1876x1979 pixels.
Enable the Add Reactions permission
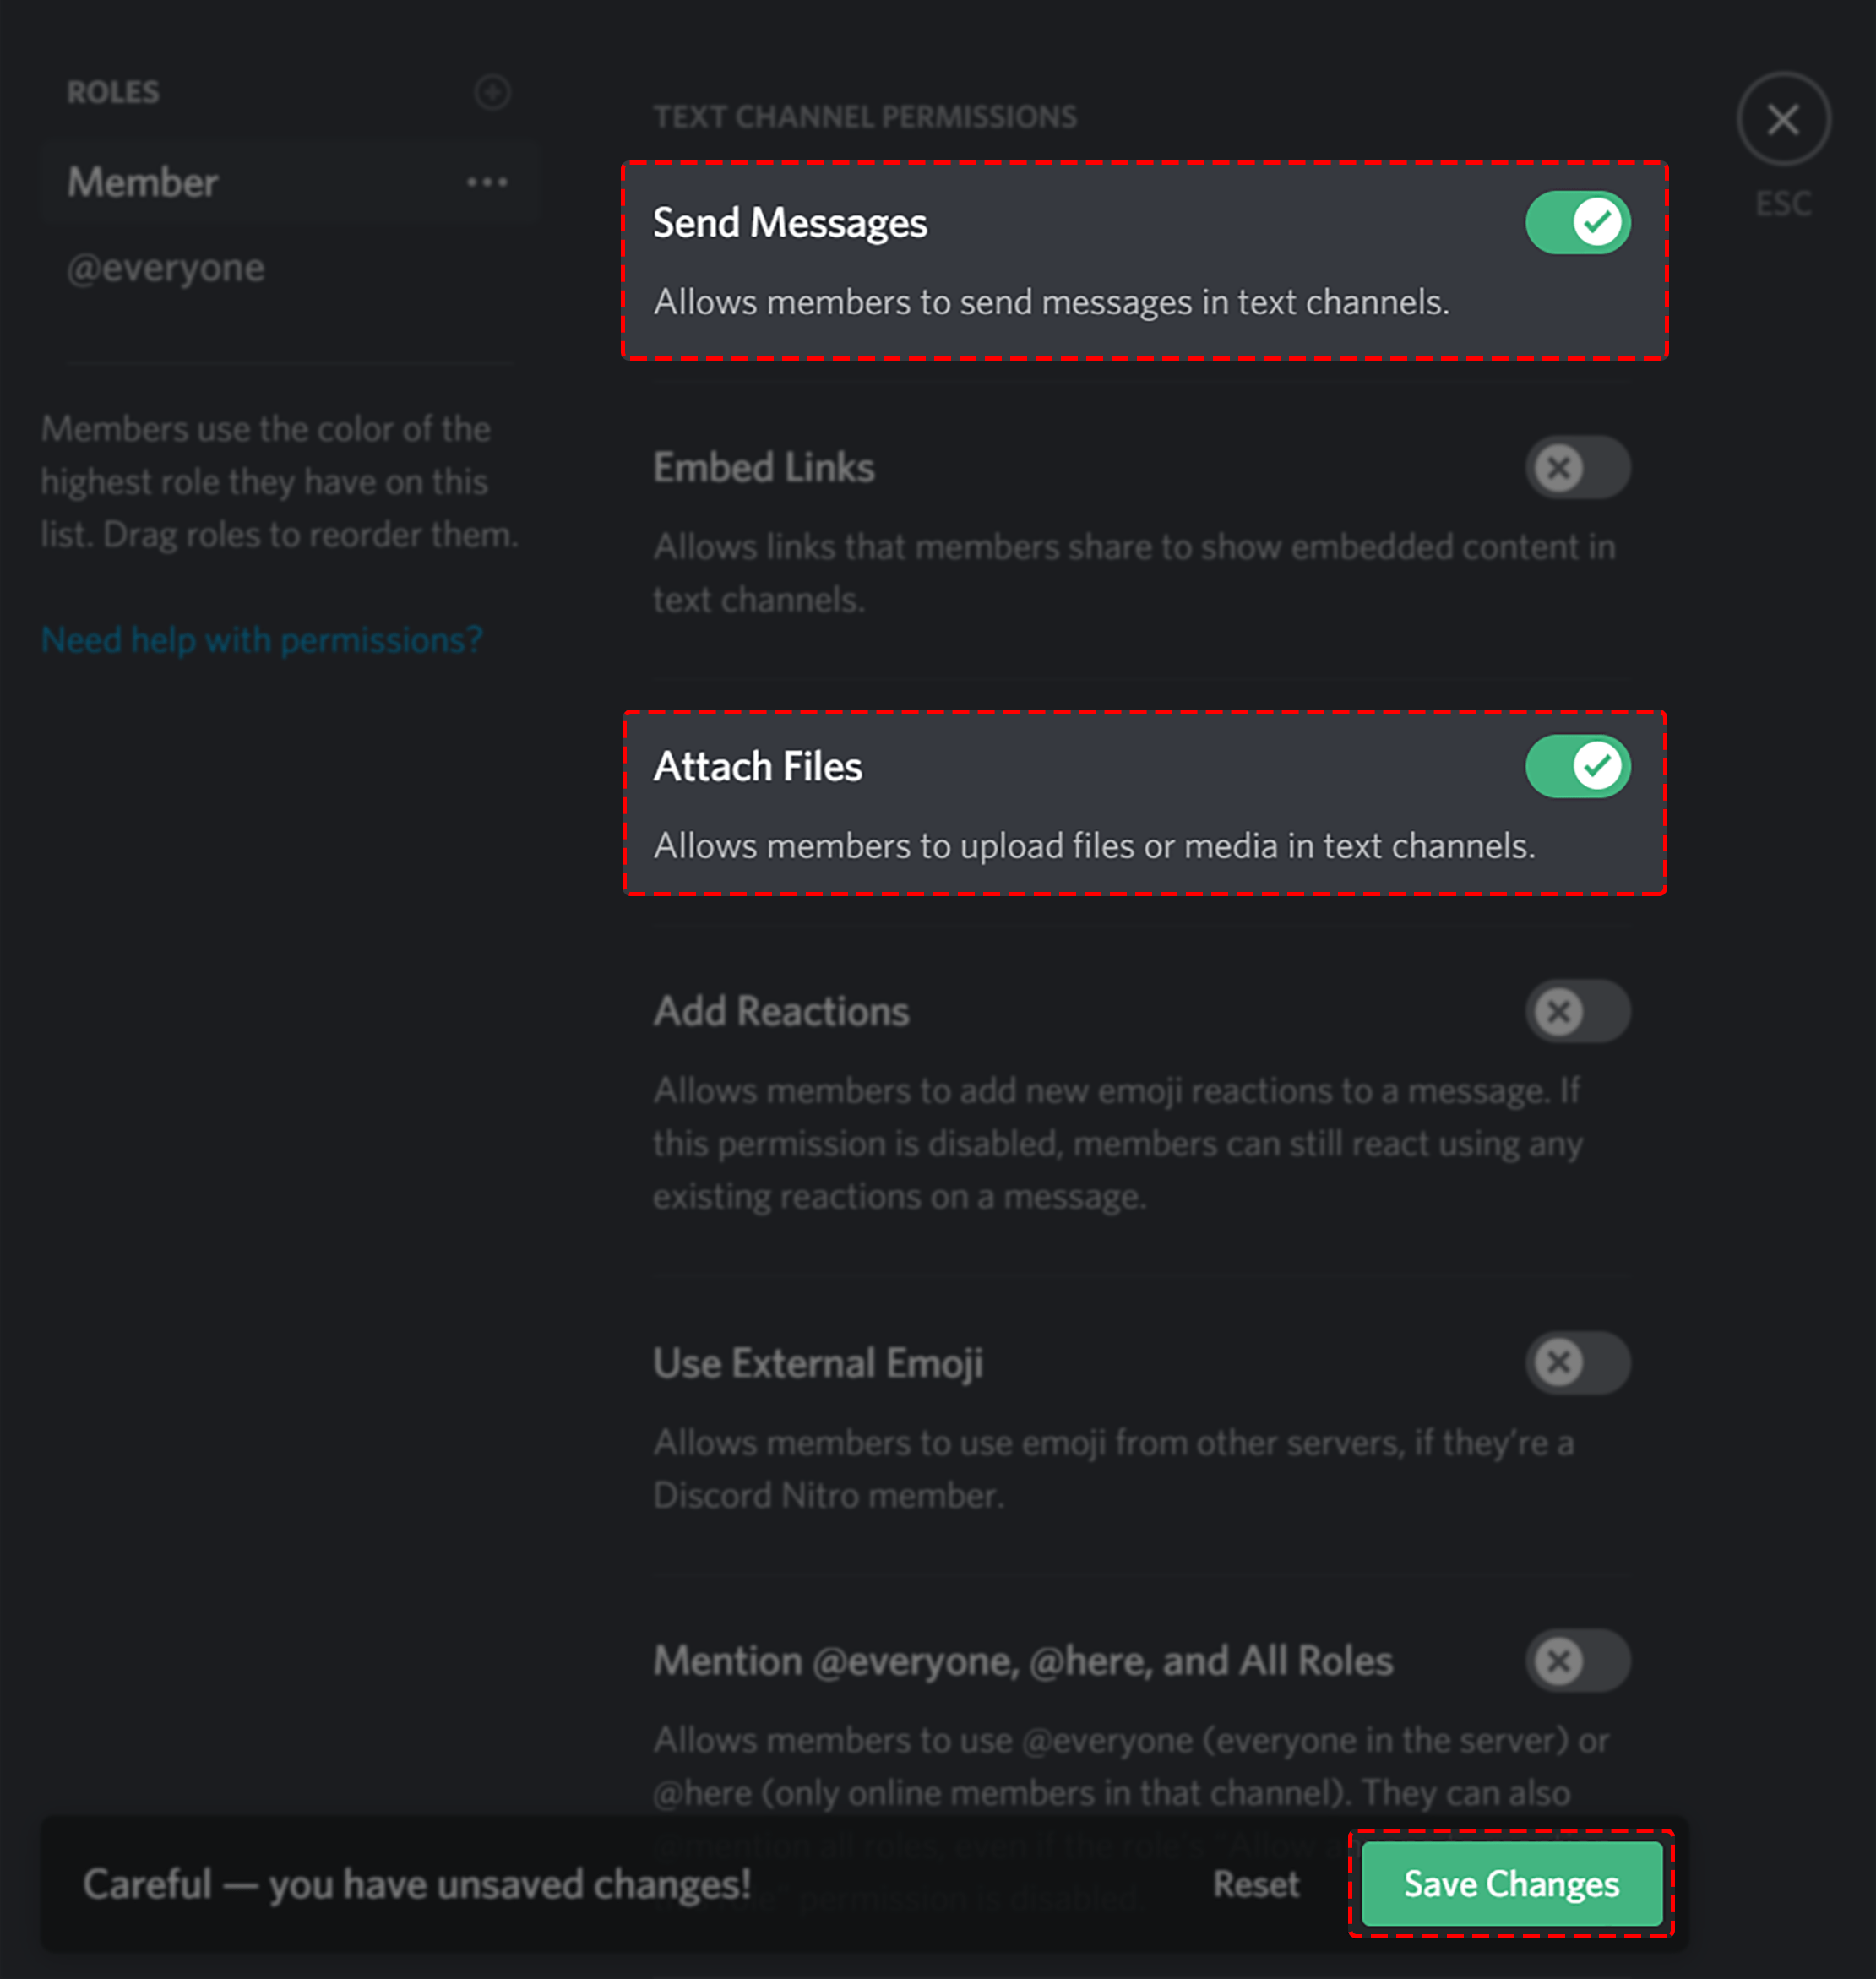(x=1578, y=1011)
